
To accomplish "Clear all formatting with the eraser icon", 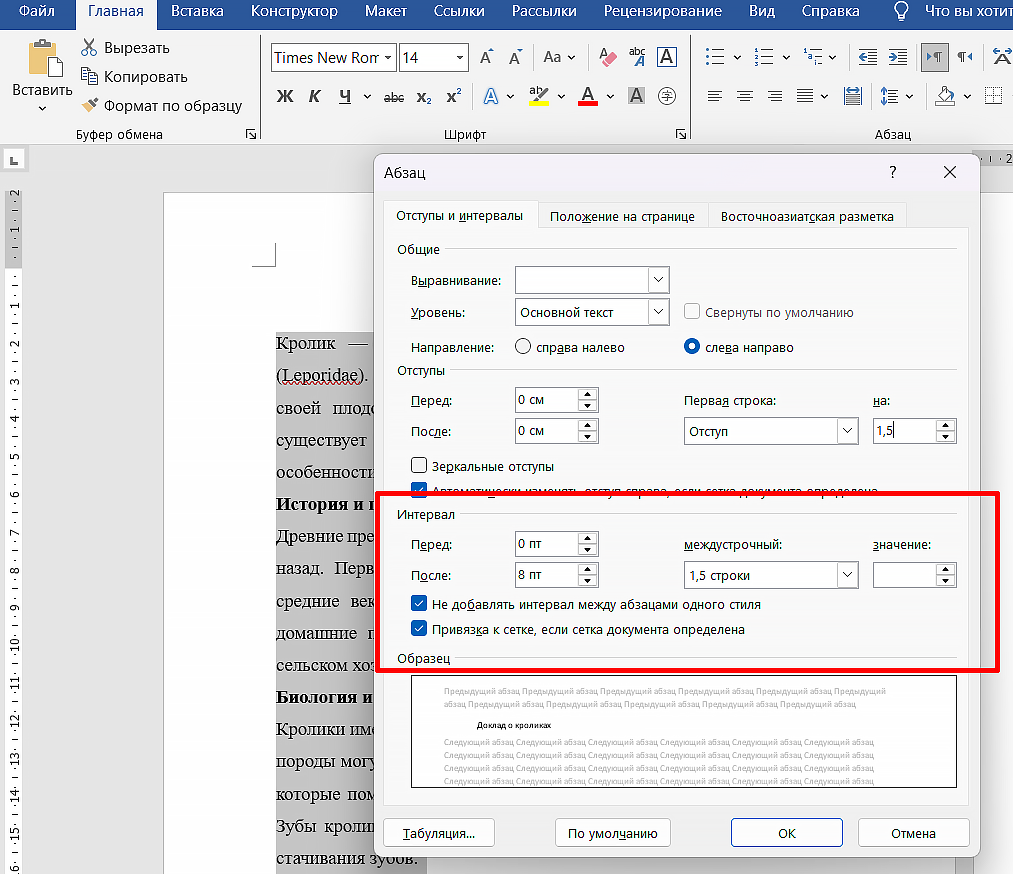I will click(607, 57).
